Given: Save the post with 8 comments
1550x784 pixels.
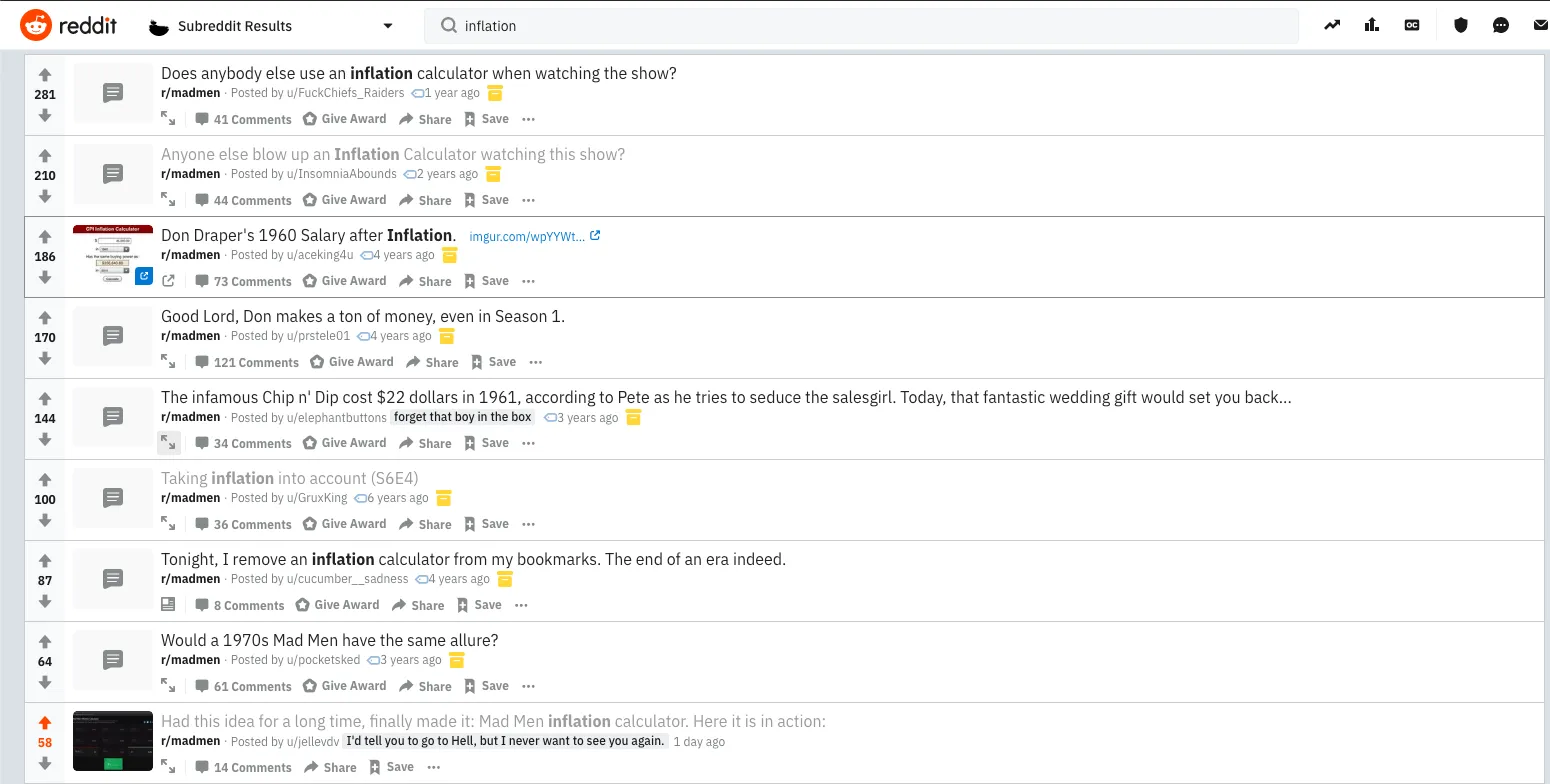Looking at the screenshot, I should click(479, 605).
